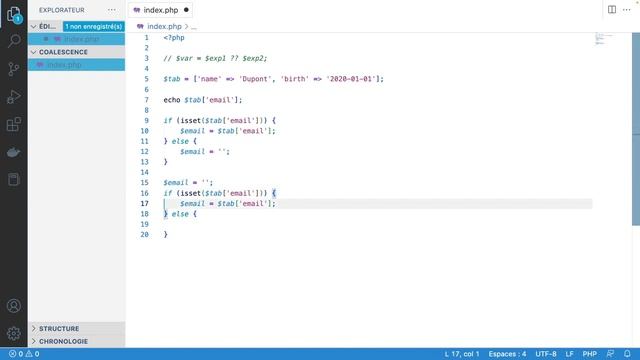
Task: Click the '1 non enregistré(s)' badge
Action: [93, 27]
